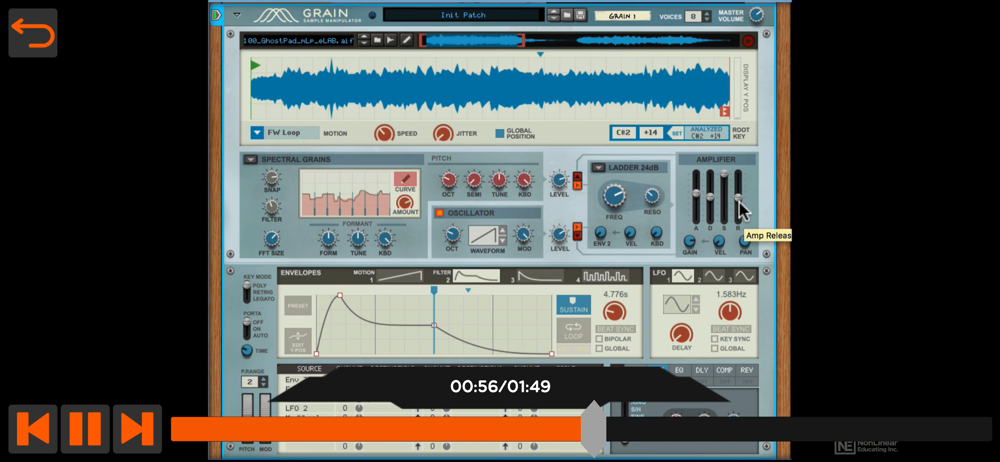Open the Ladder 24dB filter type dropdown
1000x462 pixels.
pyautogui.click(x=598, y=168)
